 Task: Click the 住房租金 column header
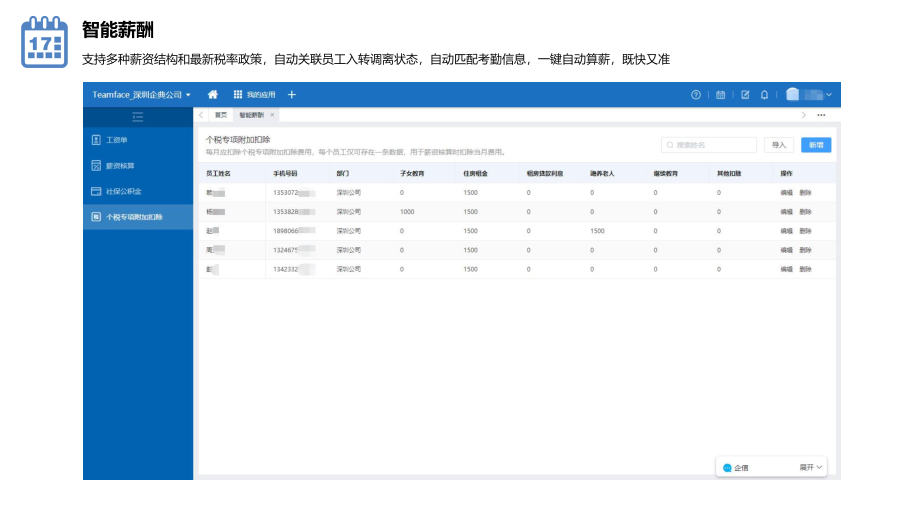[x=475, y=173]
